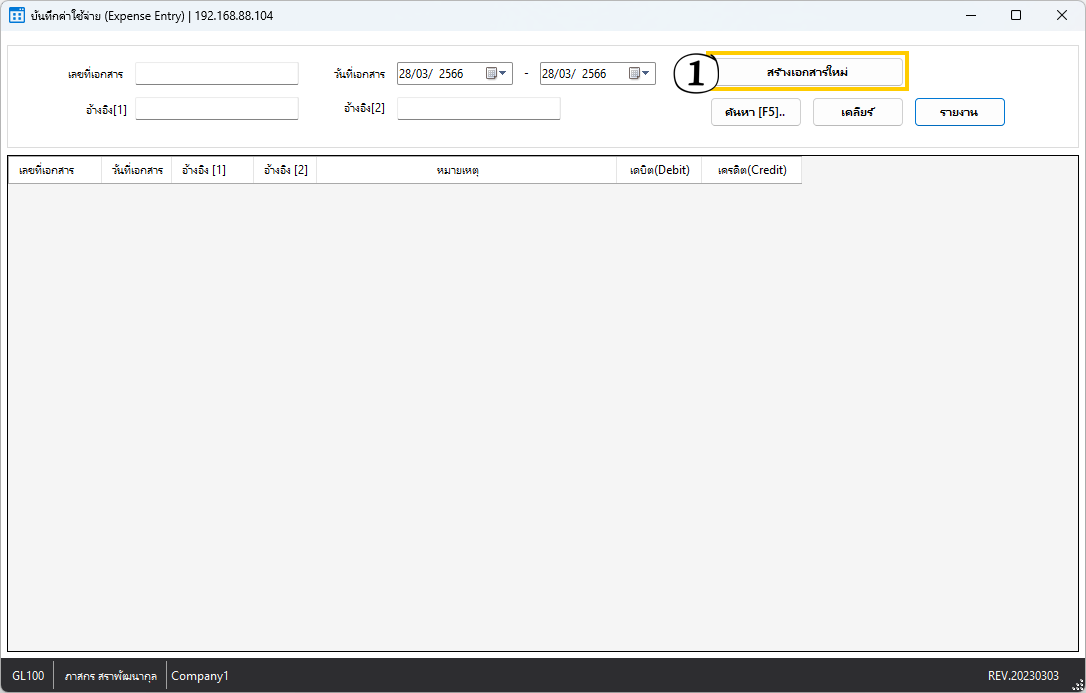Viewport: 1086px width, 693px height.
Task: Sort by the เลขที่เอกสาร column header
Action: 47,171
